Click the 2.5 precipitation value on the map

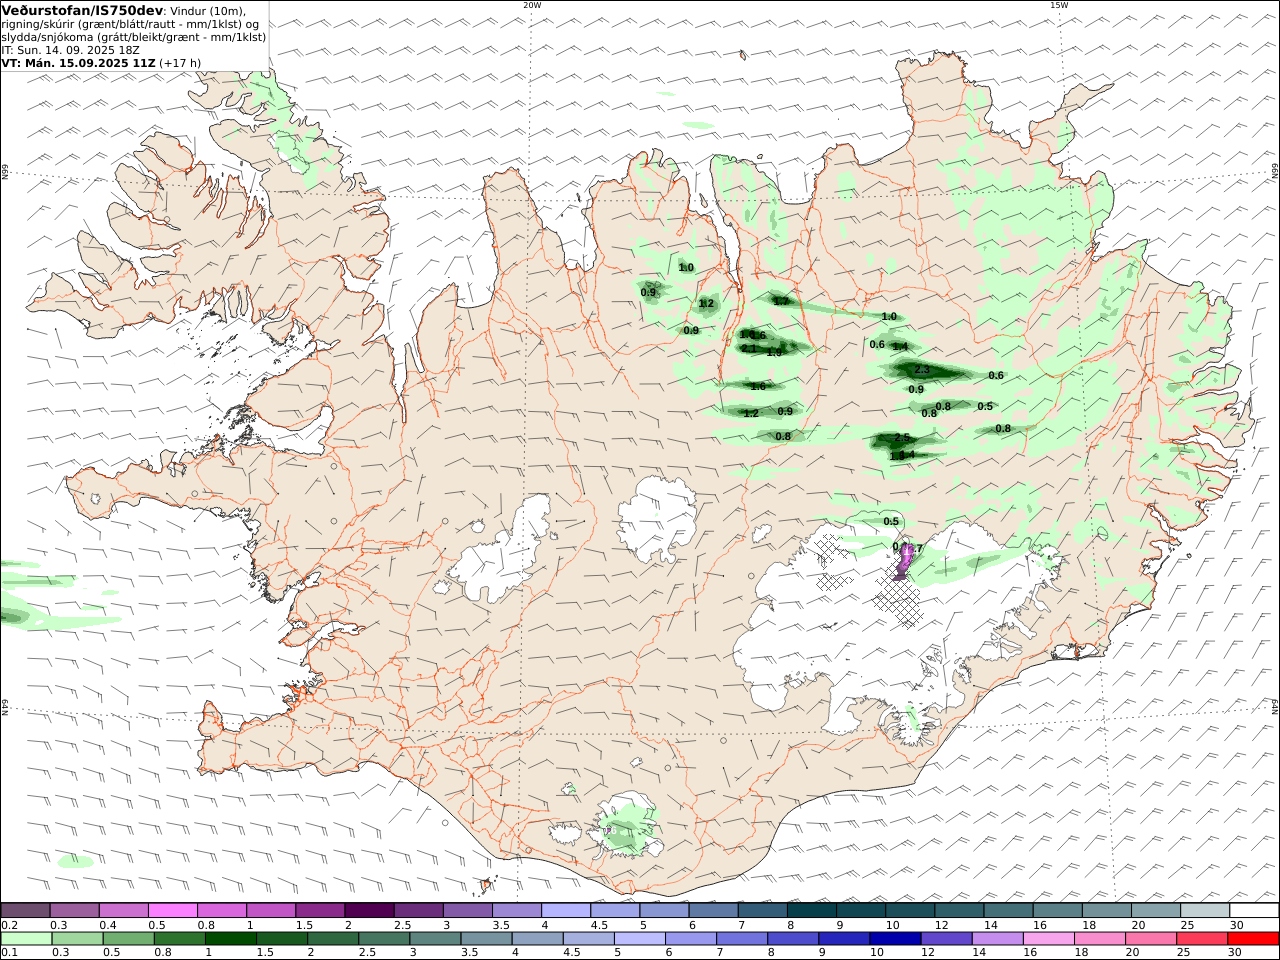coord(902,438)
